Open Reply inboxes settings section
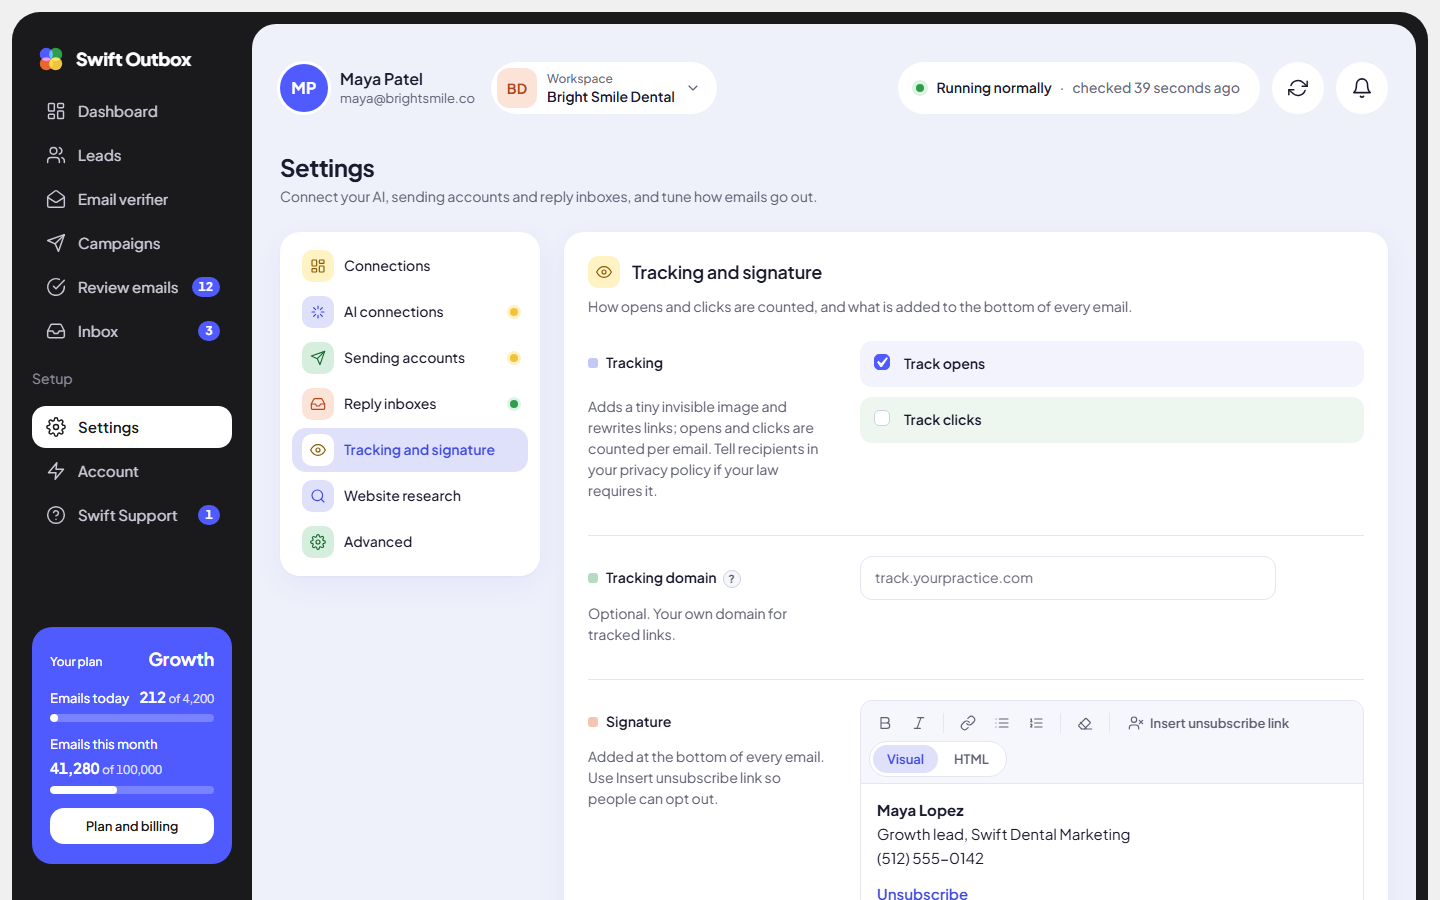This screenshot has height=900, width=1440. (410, 404)
